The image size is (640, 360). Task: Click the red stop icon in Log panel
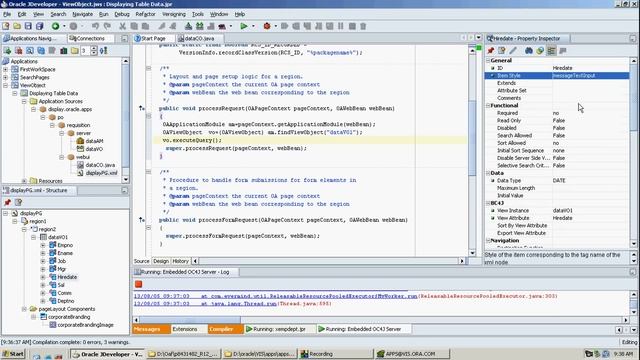(x=138, y=284)
